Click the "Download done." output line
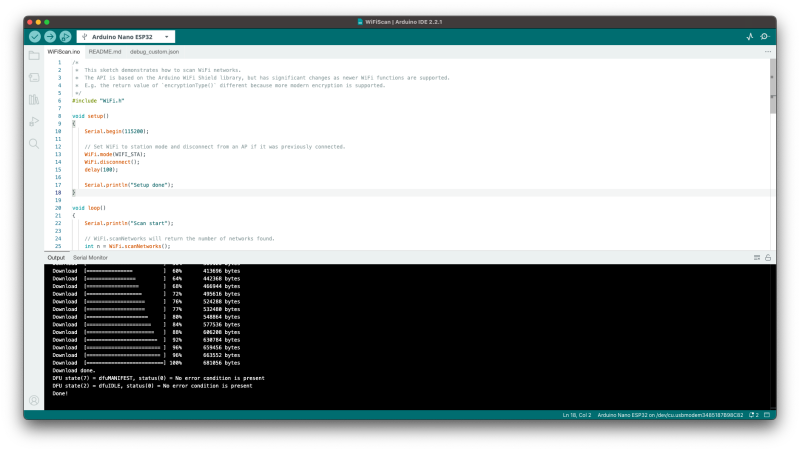 pos(74,371)
